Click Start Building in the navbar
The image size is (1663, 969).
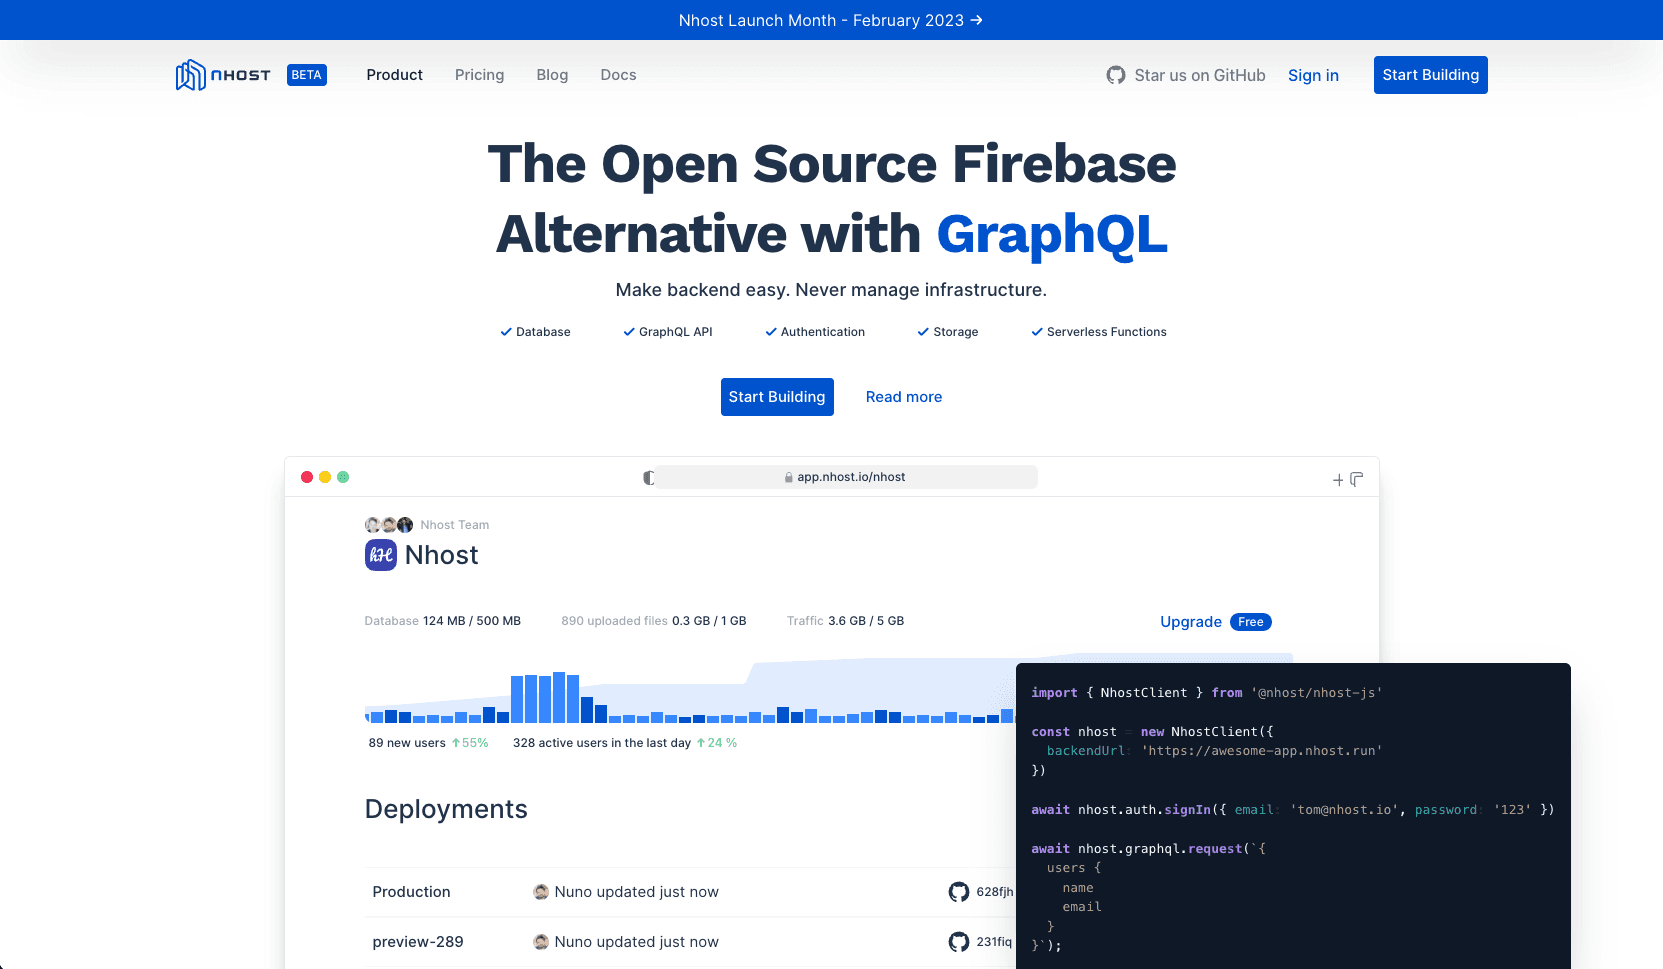point(1430,75)
